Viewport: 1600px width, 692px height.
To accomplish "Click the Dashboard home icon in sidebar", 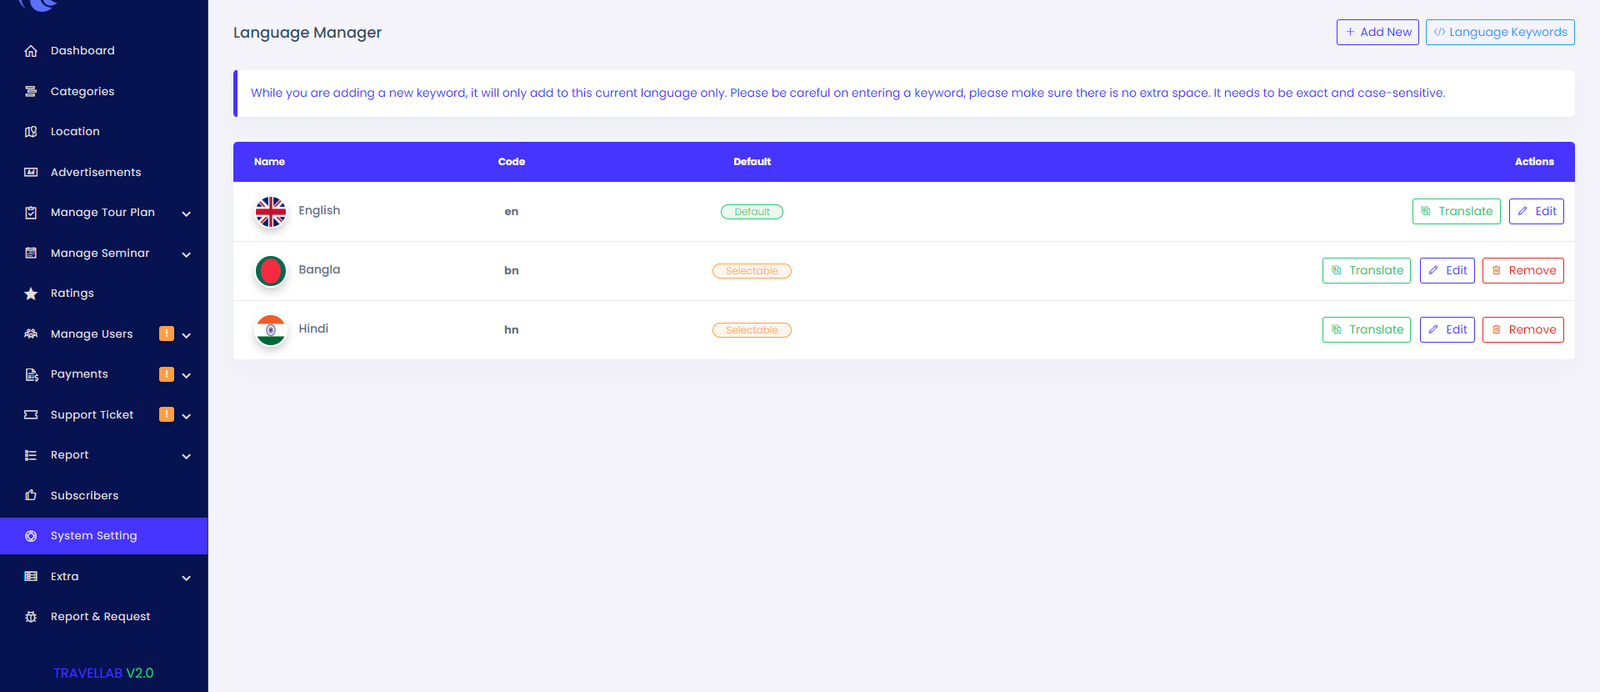I will click(x=31, y=51).
